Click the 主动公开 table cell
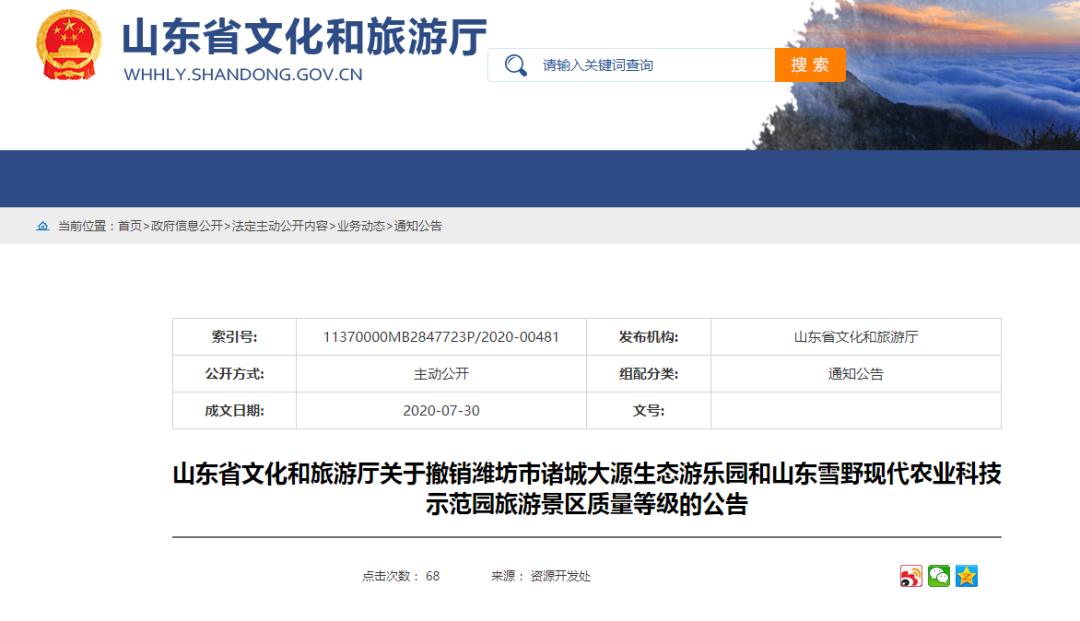1080x621 pixels. 441,374
